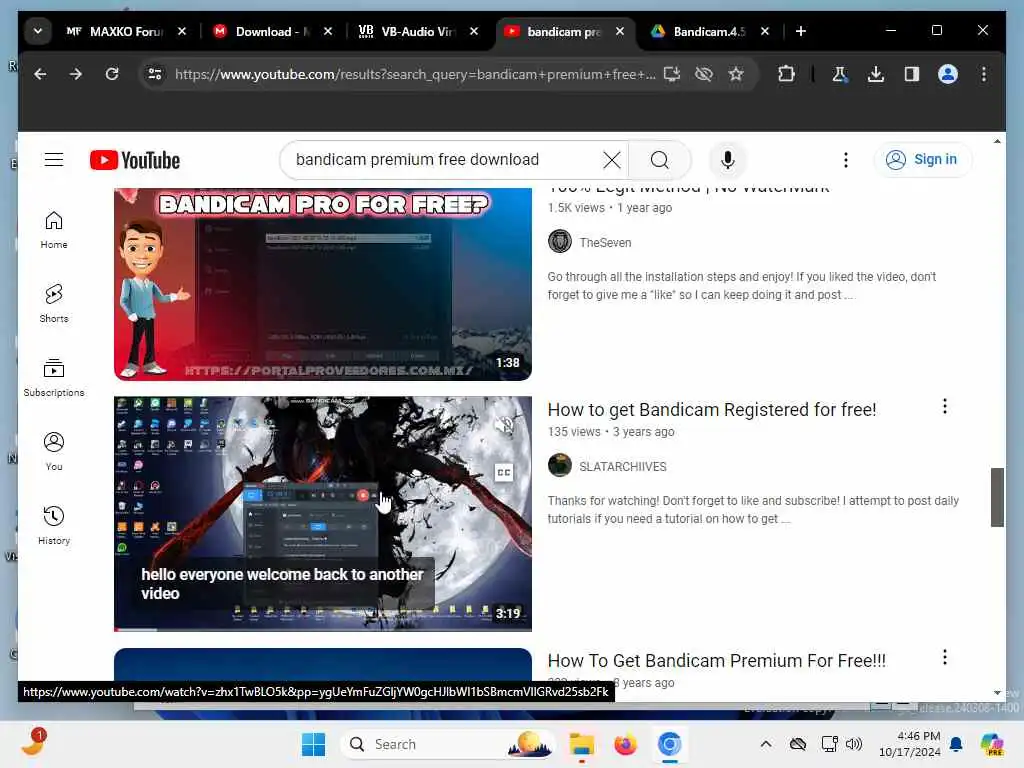
Task: Open the Chrome Labs flask icon
Action: tap(840, 74)
